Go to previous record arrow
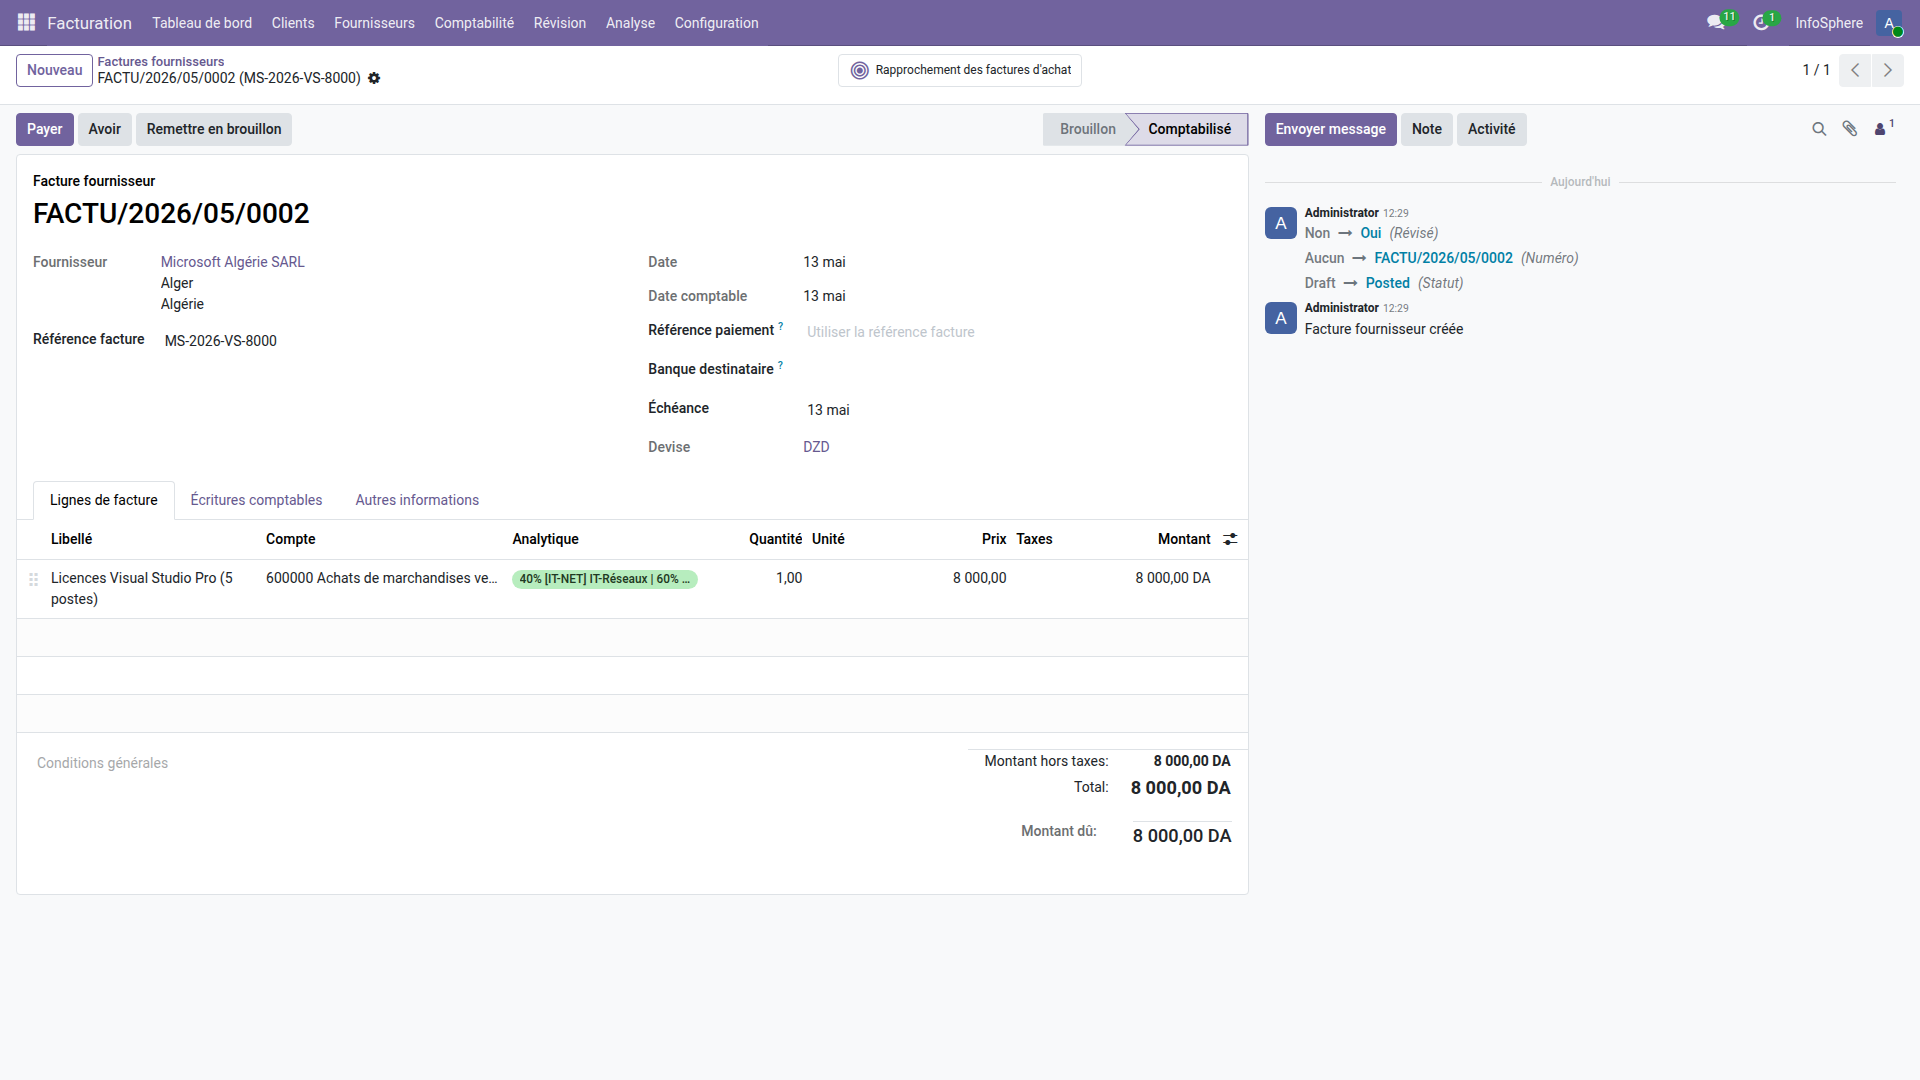 (1855, 70)
